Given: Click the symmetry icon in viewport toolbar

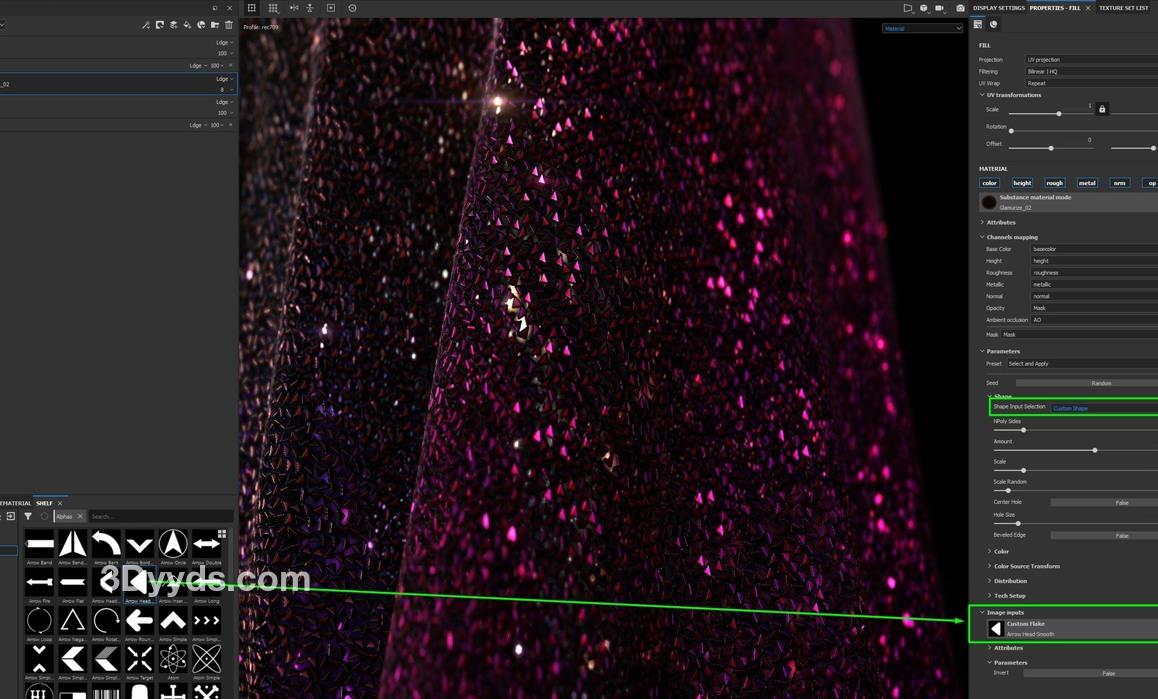Looking at the screenshot, I should tap(294, 8).
